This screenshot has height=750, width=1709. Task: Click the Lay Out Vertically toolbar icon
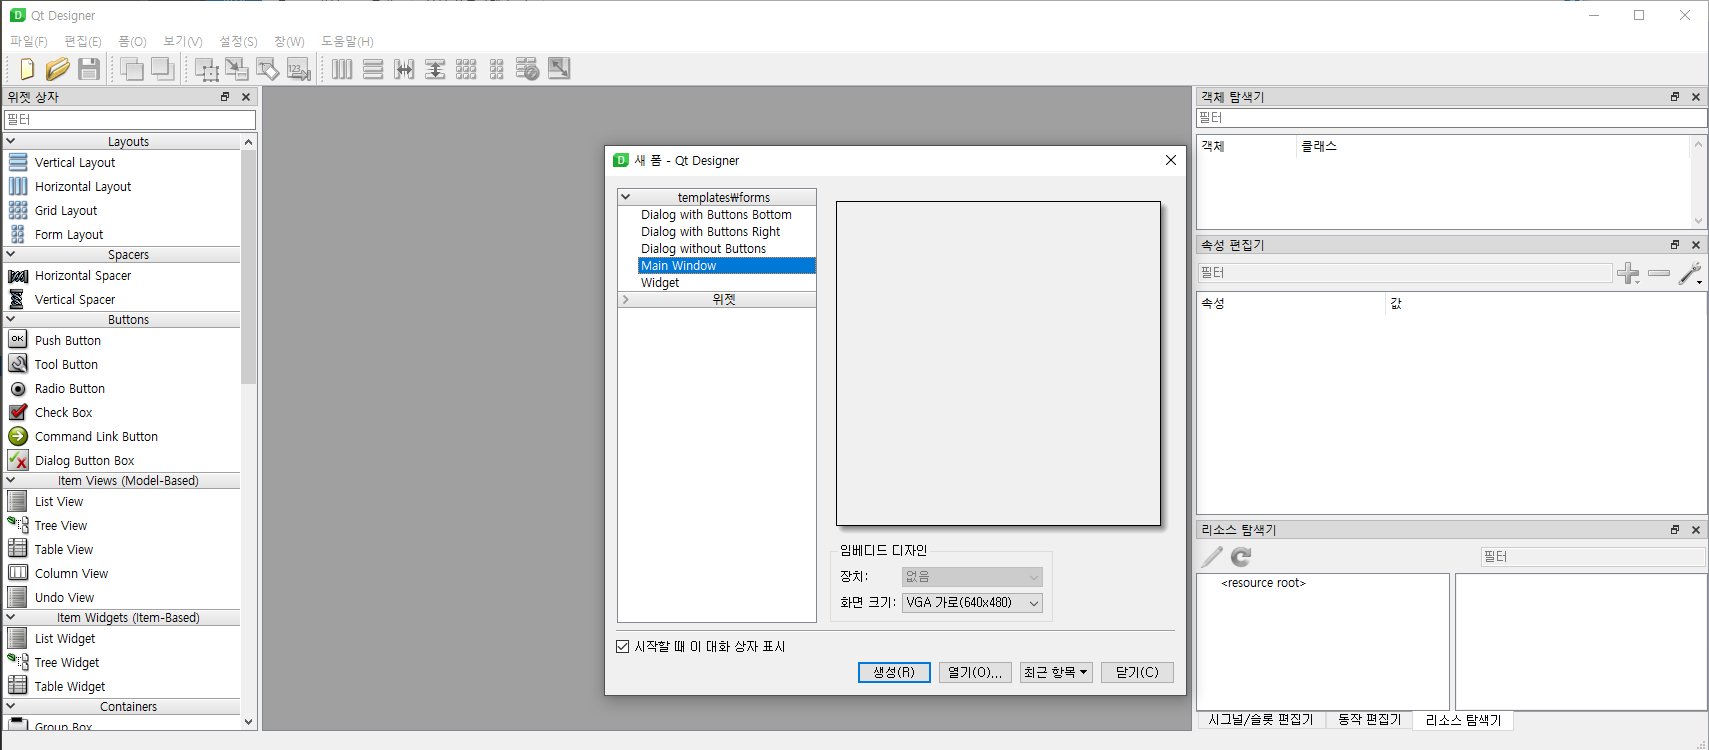click(x=373, y=69)
